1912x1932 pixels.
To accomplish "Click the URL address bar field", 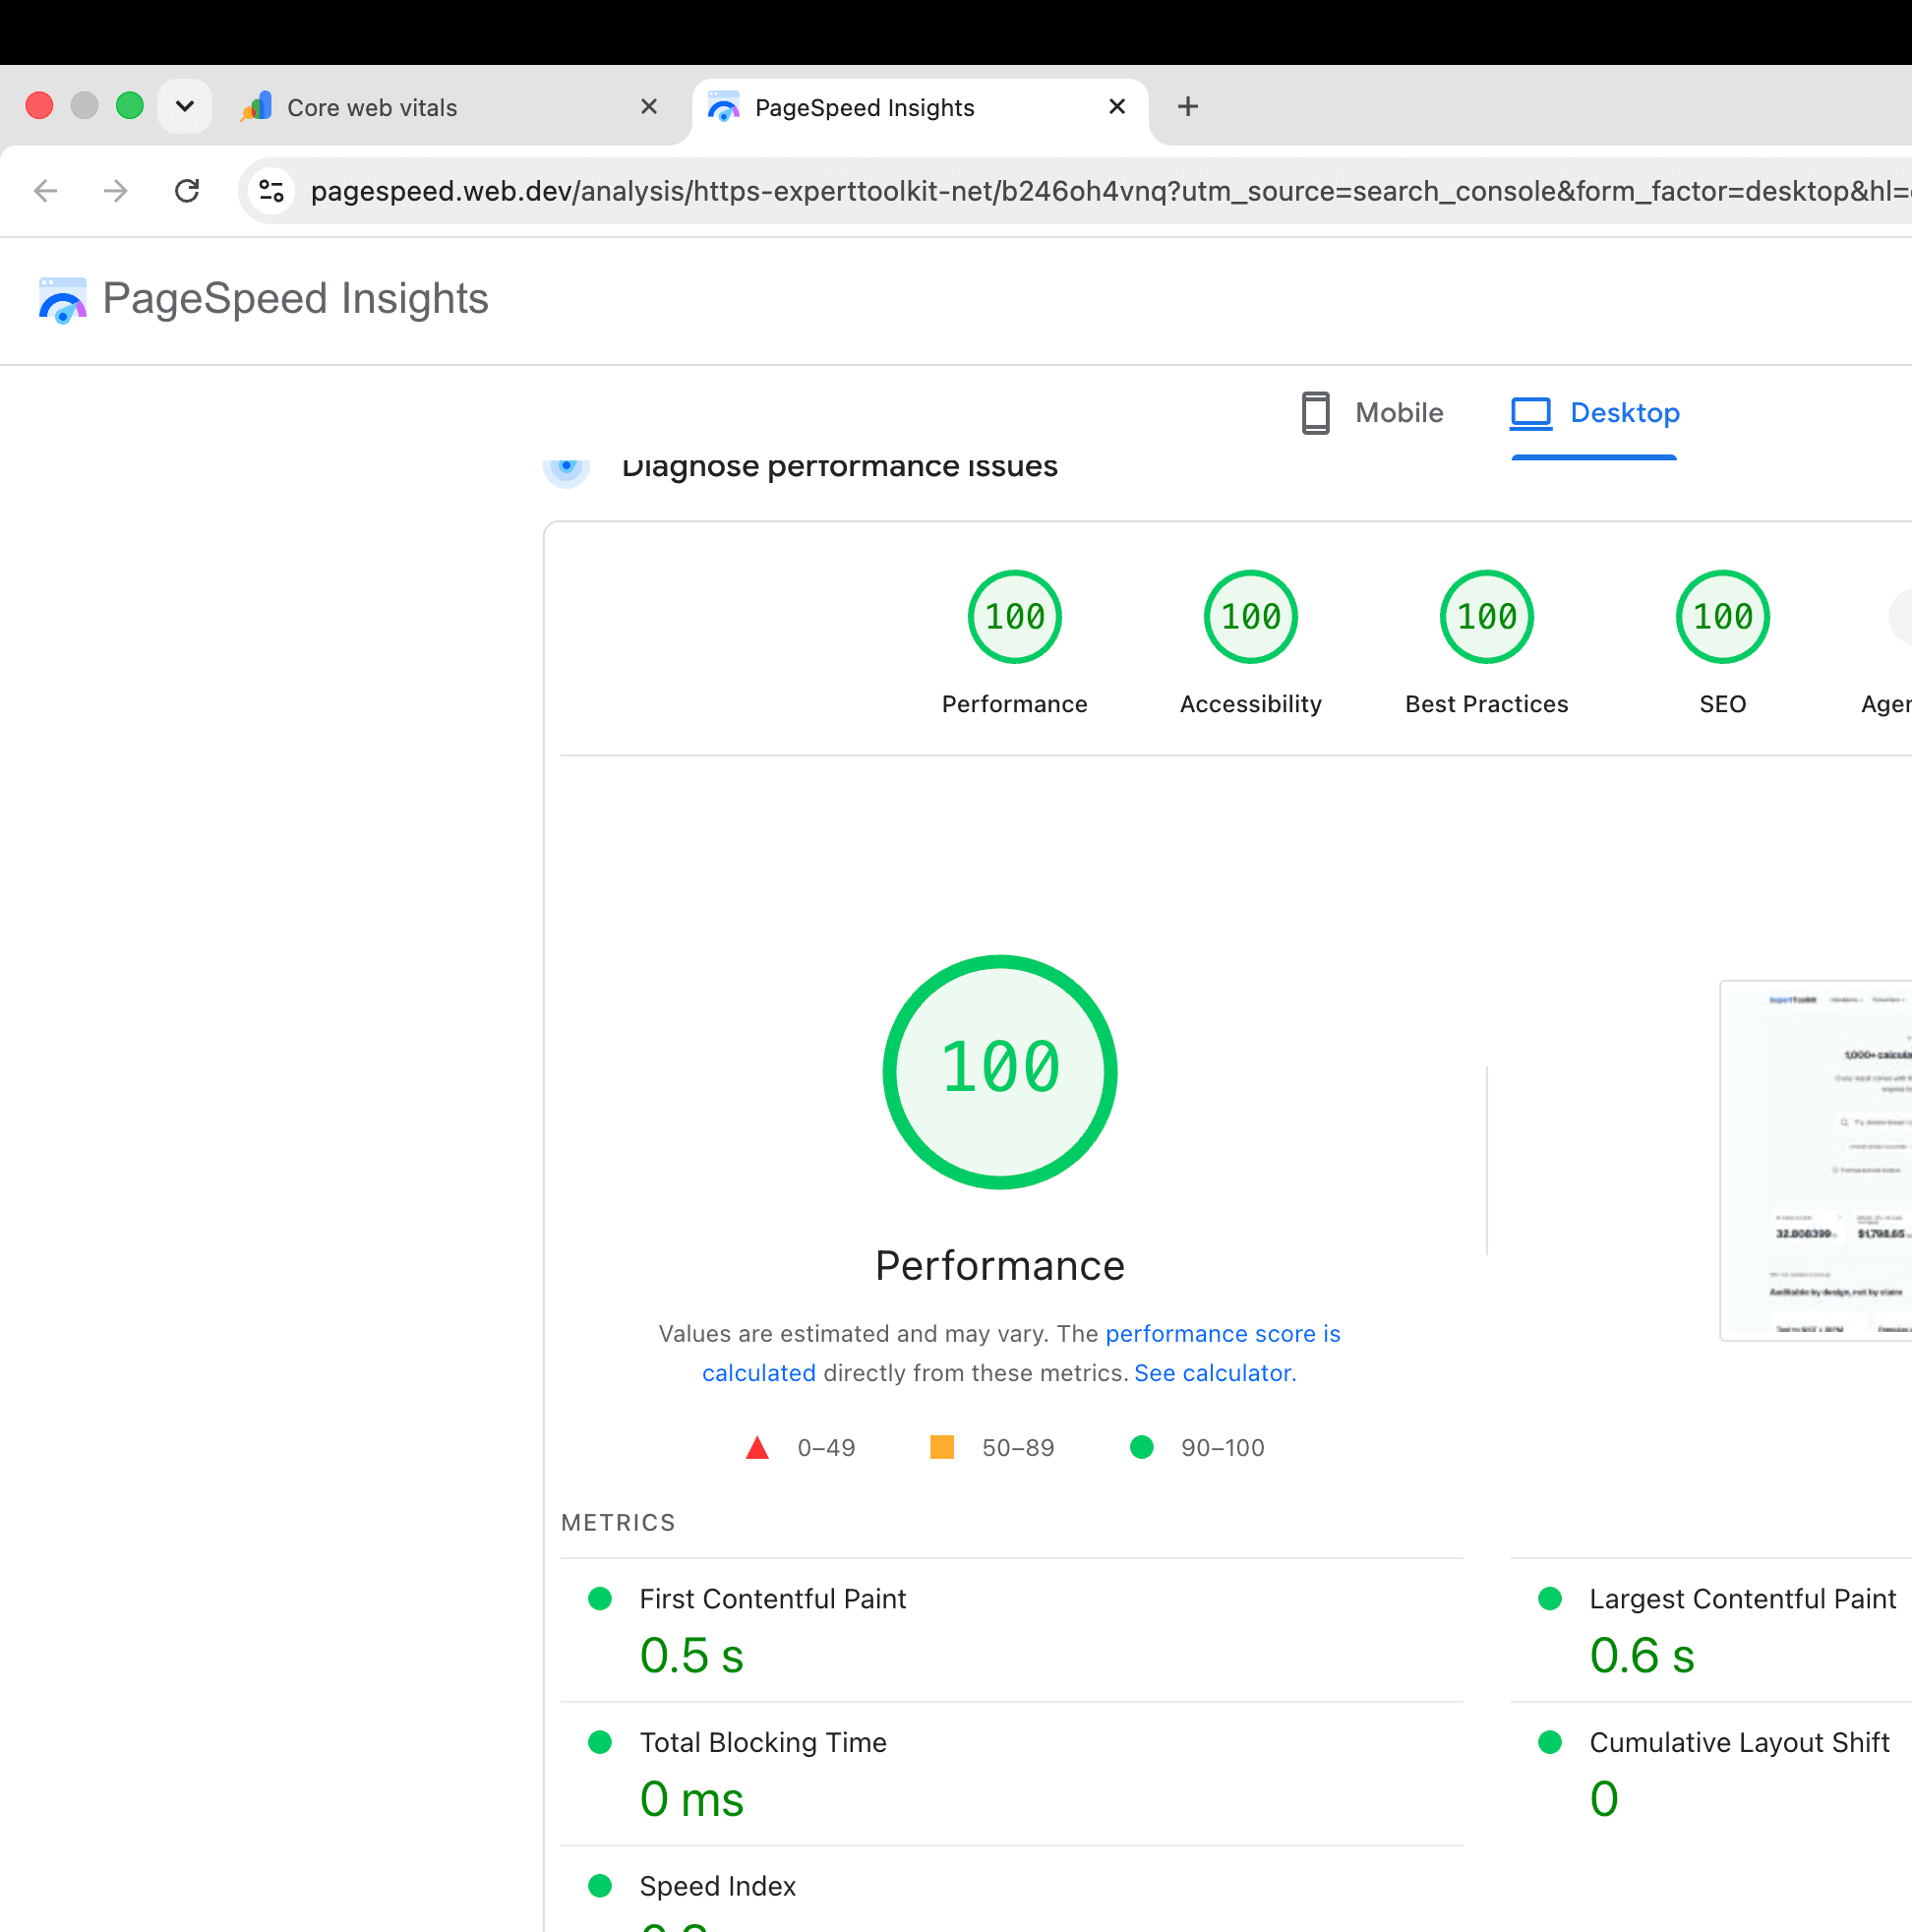I will pyautogui.click(x=1100, y=190).
